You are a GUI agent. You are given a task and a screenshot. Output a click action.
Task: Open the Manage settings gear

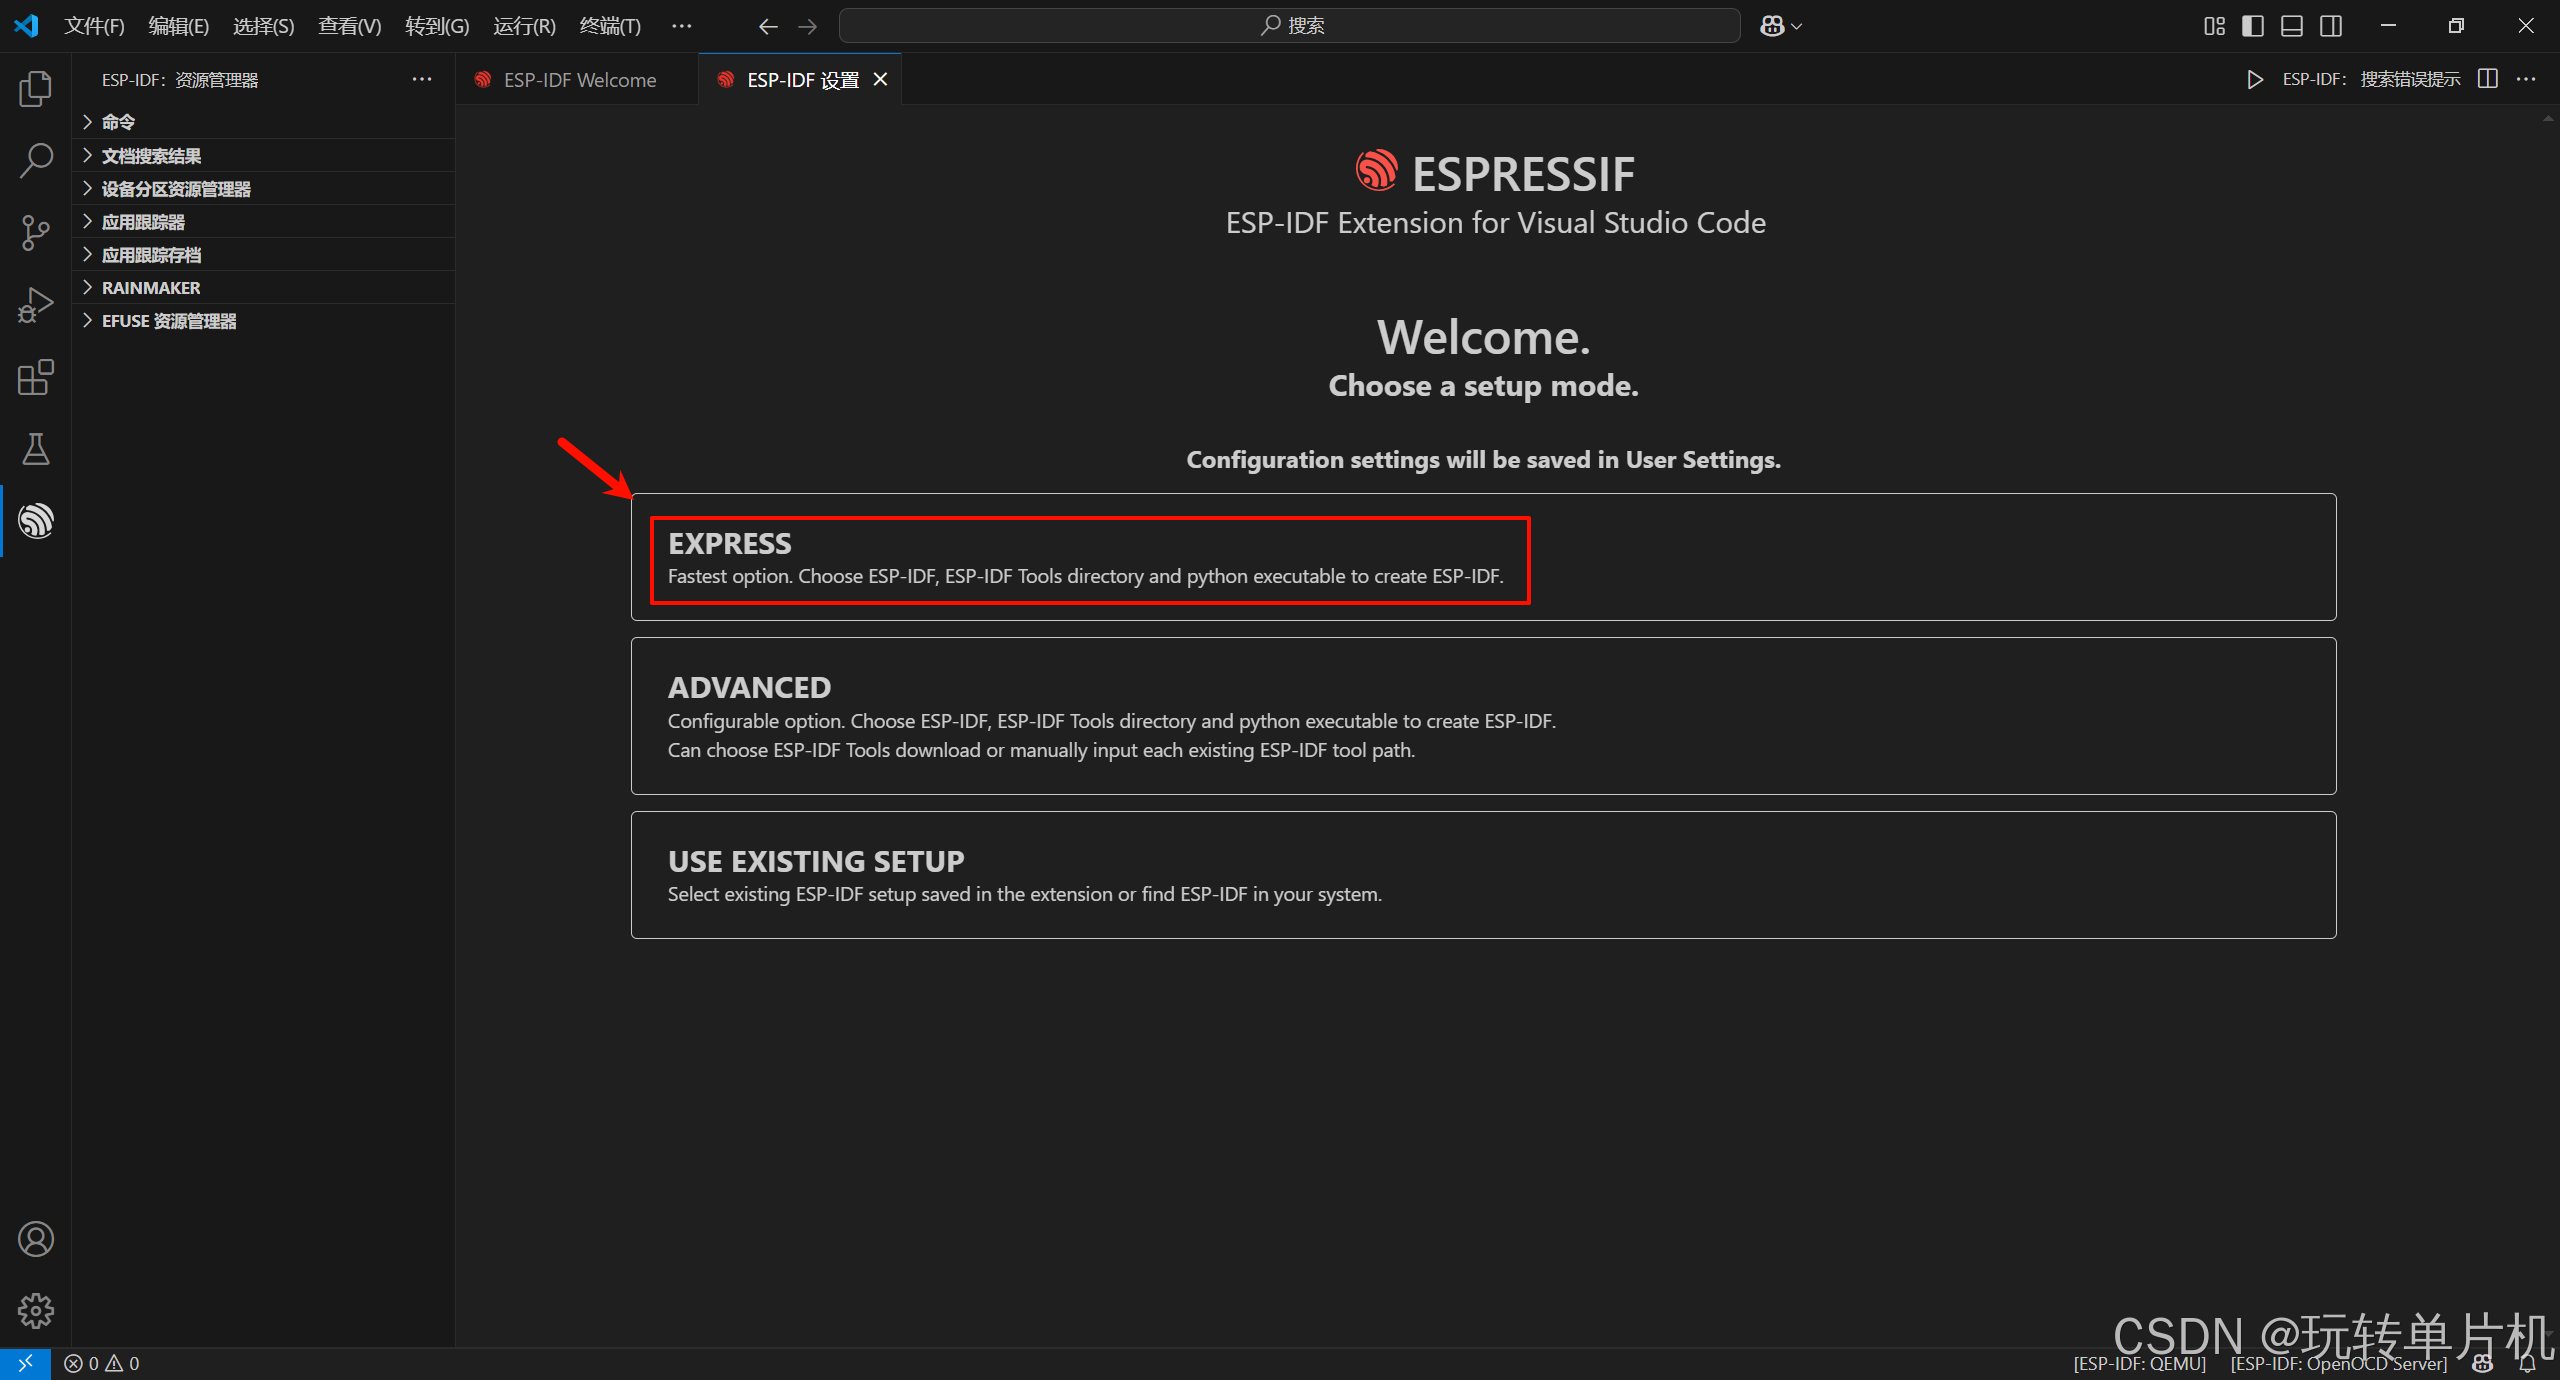pos(36,1311)
